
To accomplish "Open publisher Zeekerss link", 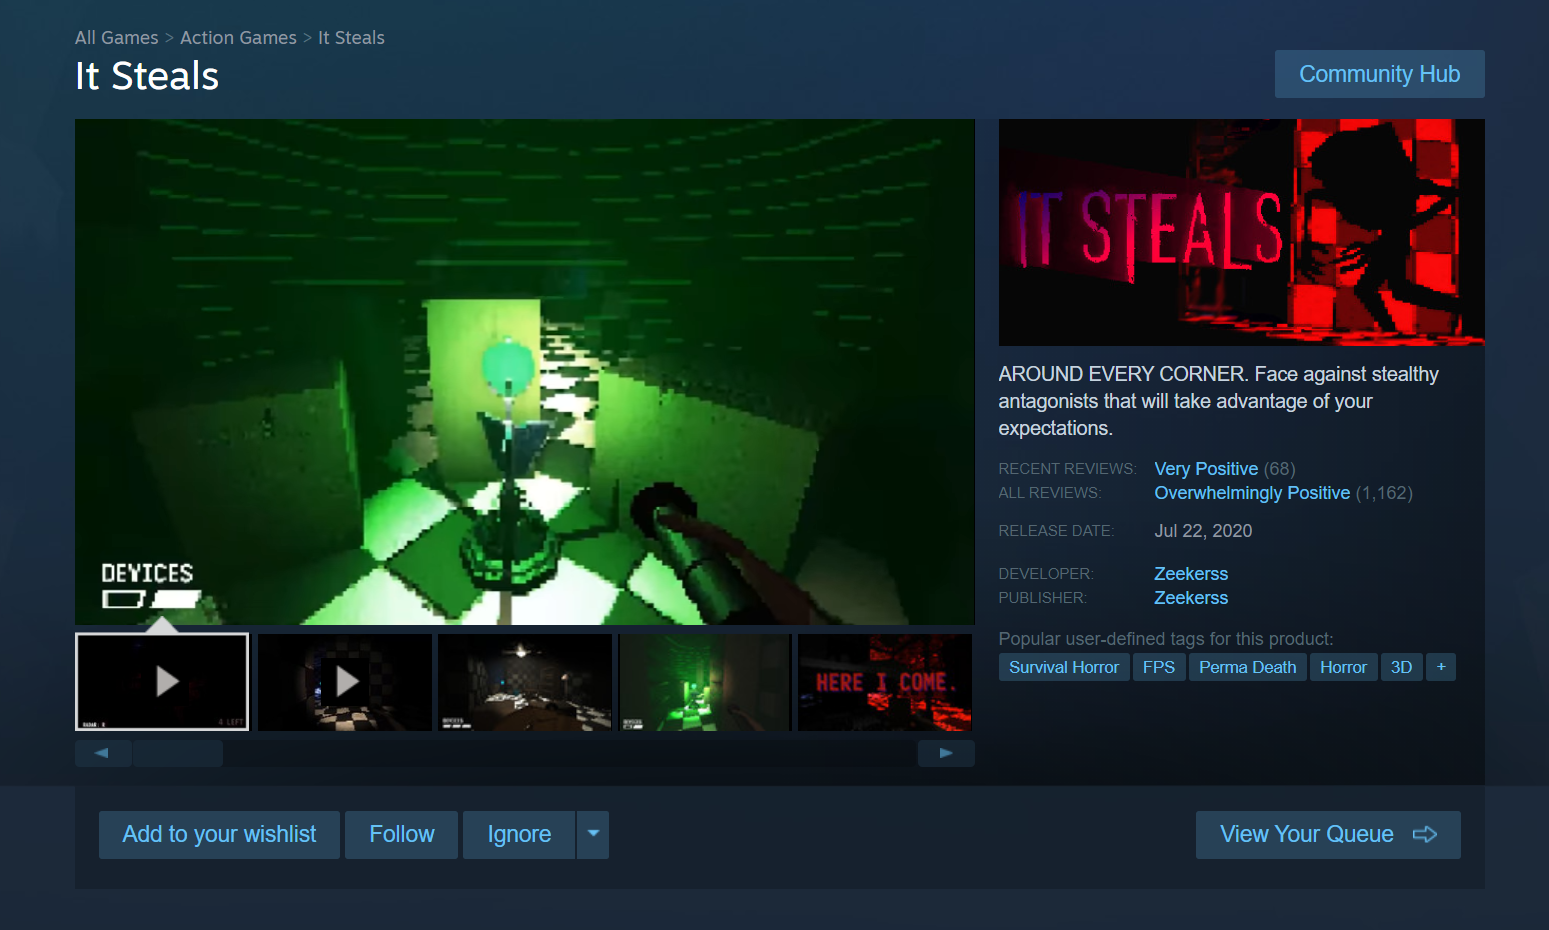I will (x=1191, y=598).
